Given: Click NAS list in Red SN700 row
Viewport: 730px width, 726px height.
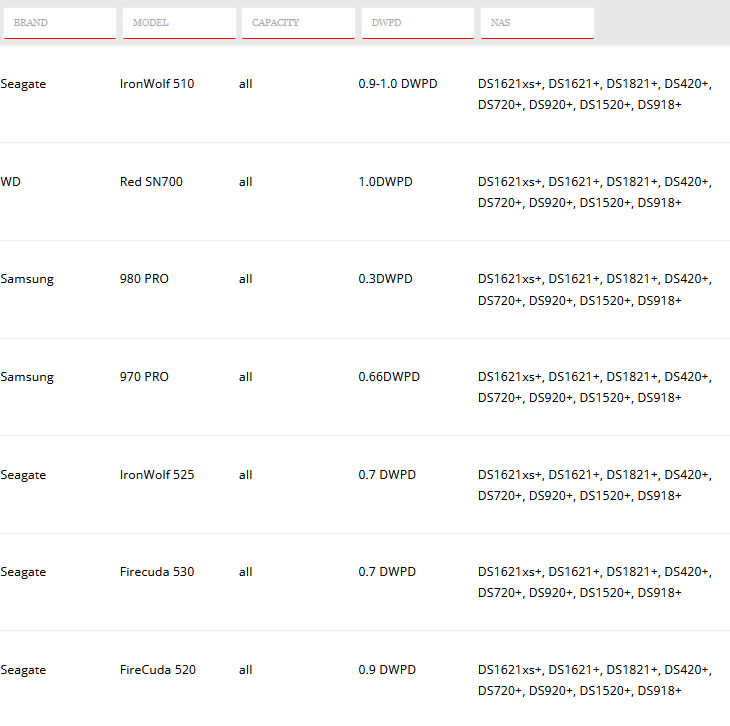Looking at the screenshot, I should click(595, 192).
